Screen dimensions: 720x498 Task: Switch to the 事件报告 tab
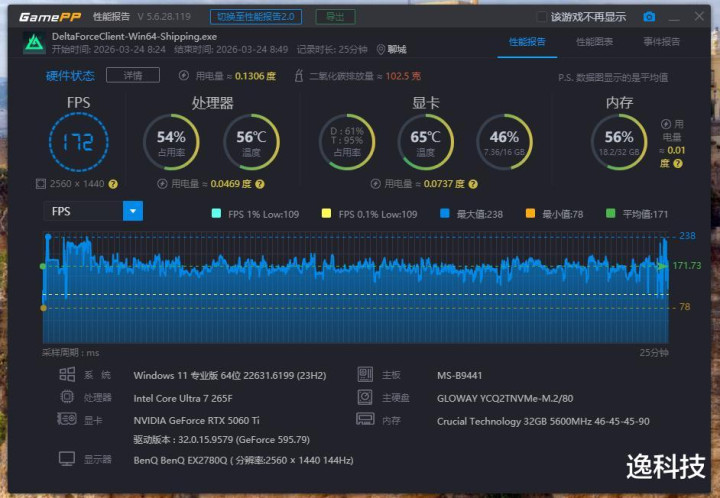(x=661, y=42)
